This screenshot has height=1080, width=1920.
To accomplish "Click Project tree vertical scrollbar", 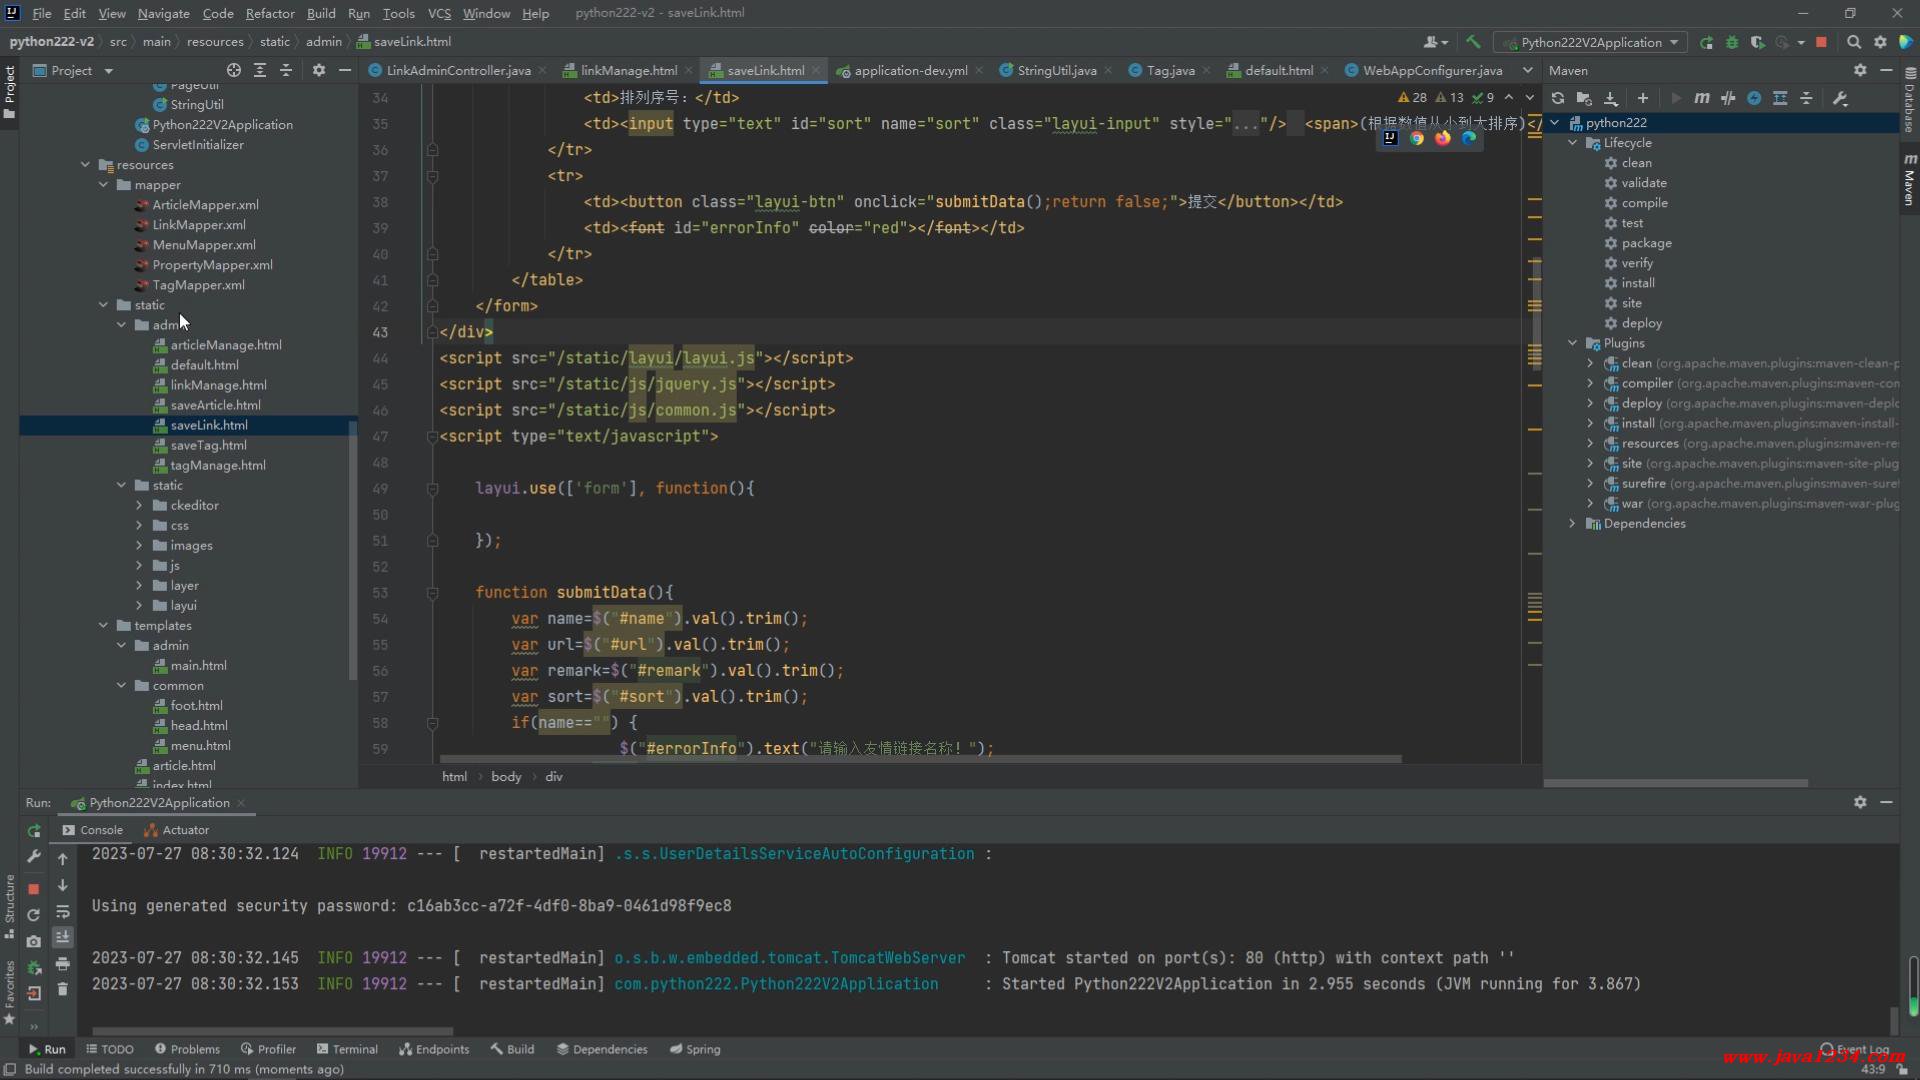I will [x=352, y=550].
